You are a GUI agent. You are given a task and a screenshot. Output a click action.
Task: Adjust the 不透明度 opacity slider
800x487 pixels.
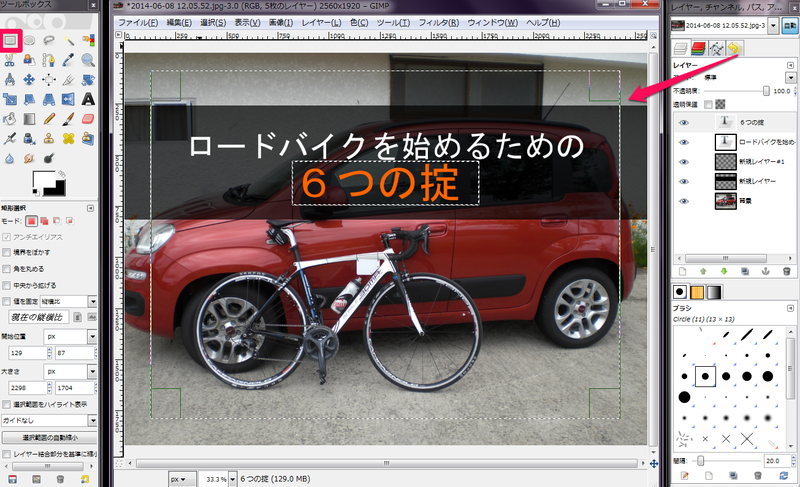click(738, 91)
